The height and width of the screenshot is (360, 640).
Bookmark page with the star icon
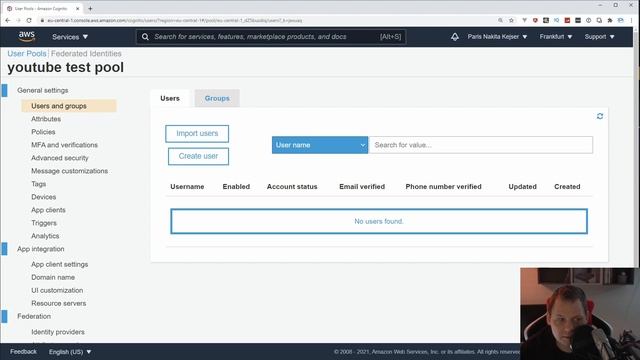pyautogui.click(x=511, y=20)
